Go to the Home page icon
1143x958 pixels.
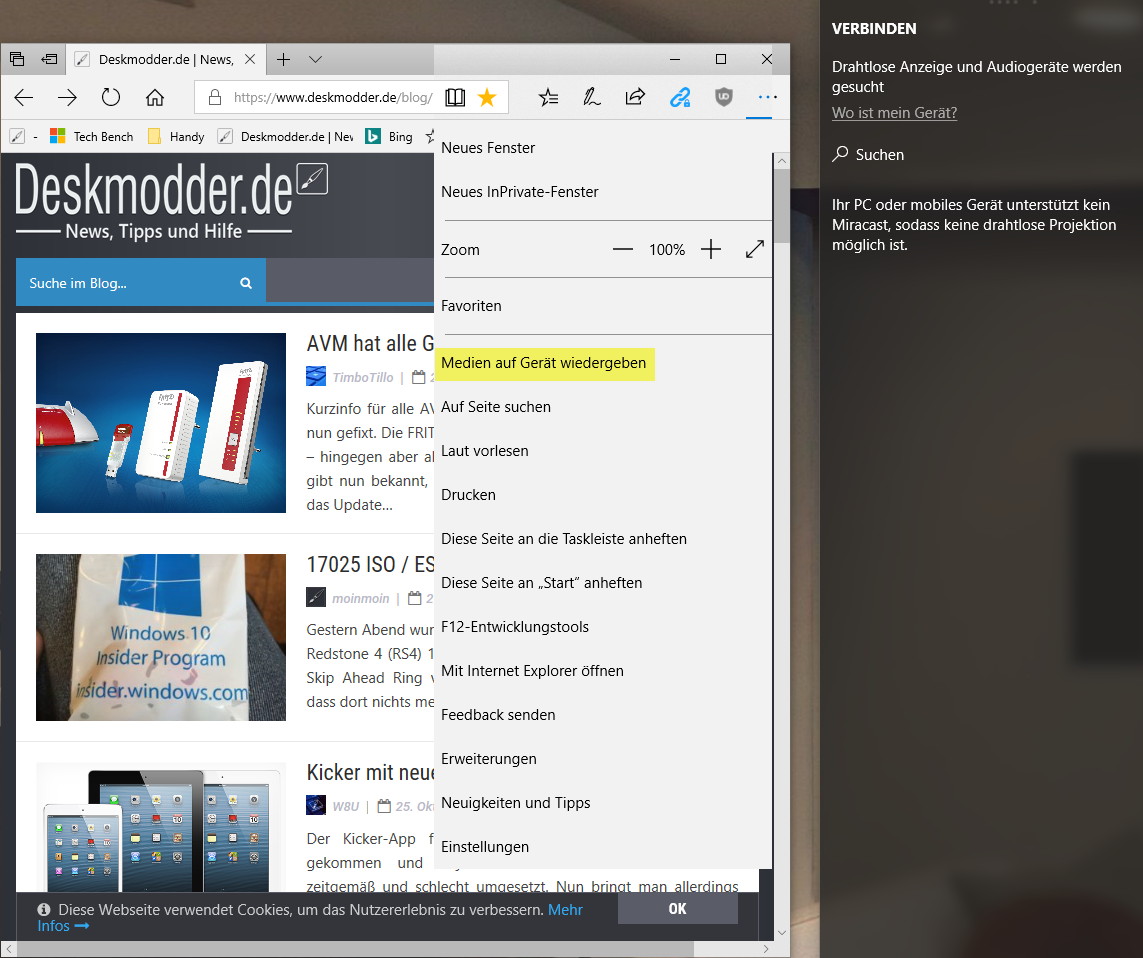click(x=155, y=98)
